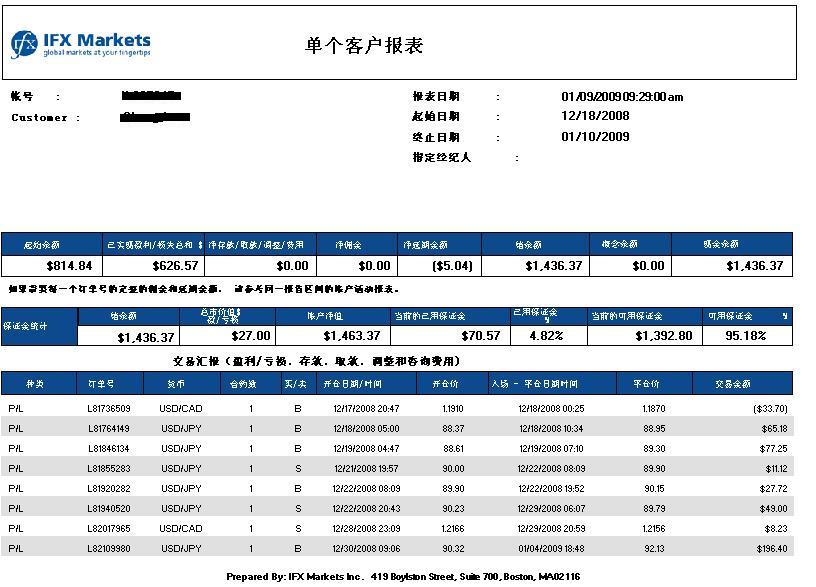
Task: Click trade amount $8.23
Action: (776, 529)
